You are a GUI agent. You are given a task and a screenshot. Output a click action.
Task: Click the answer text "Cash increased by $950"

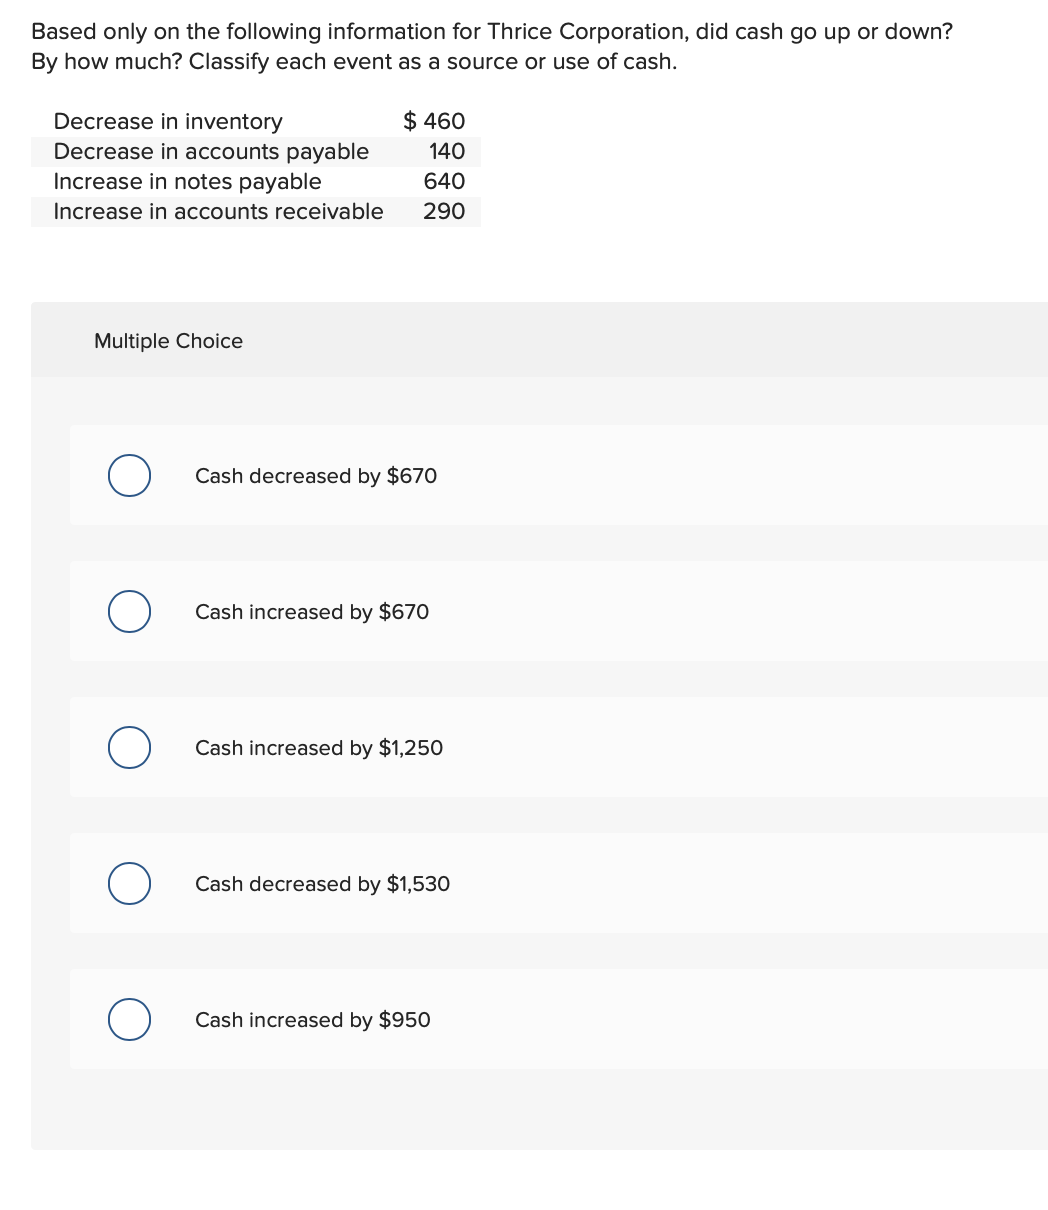(312, 1020)
